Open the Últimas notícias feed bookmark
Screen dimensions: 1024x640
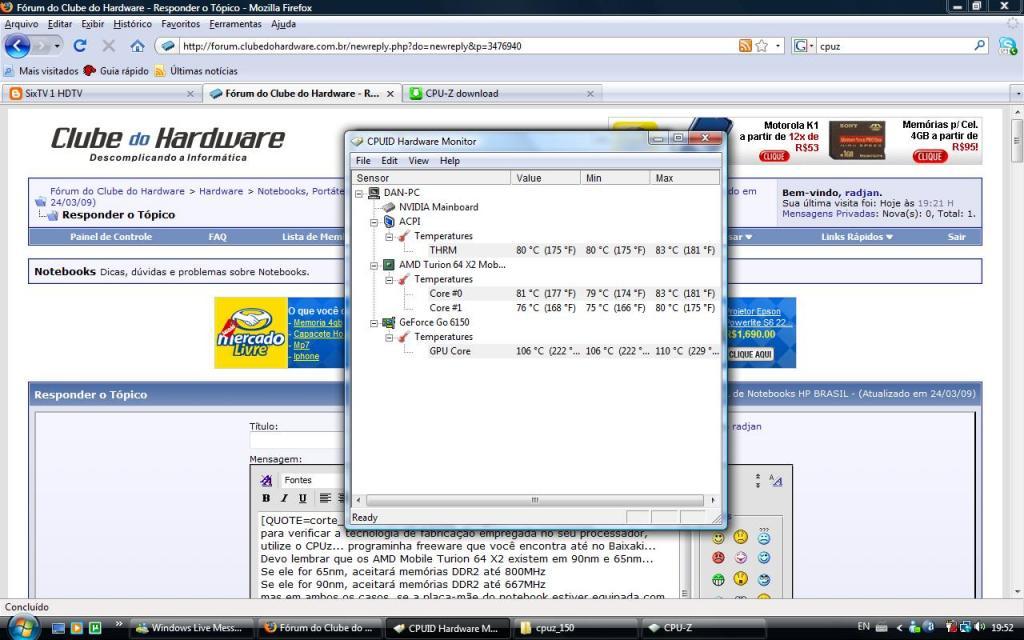197,71
